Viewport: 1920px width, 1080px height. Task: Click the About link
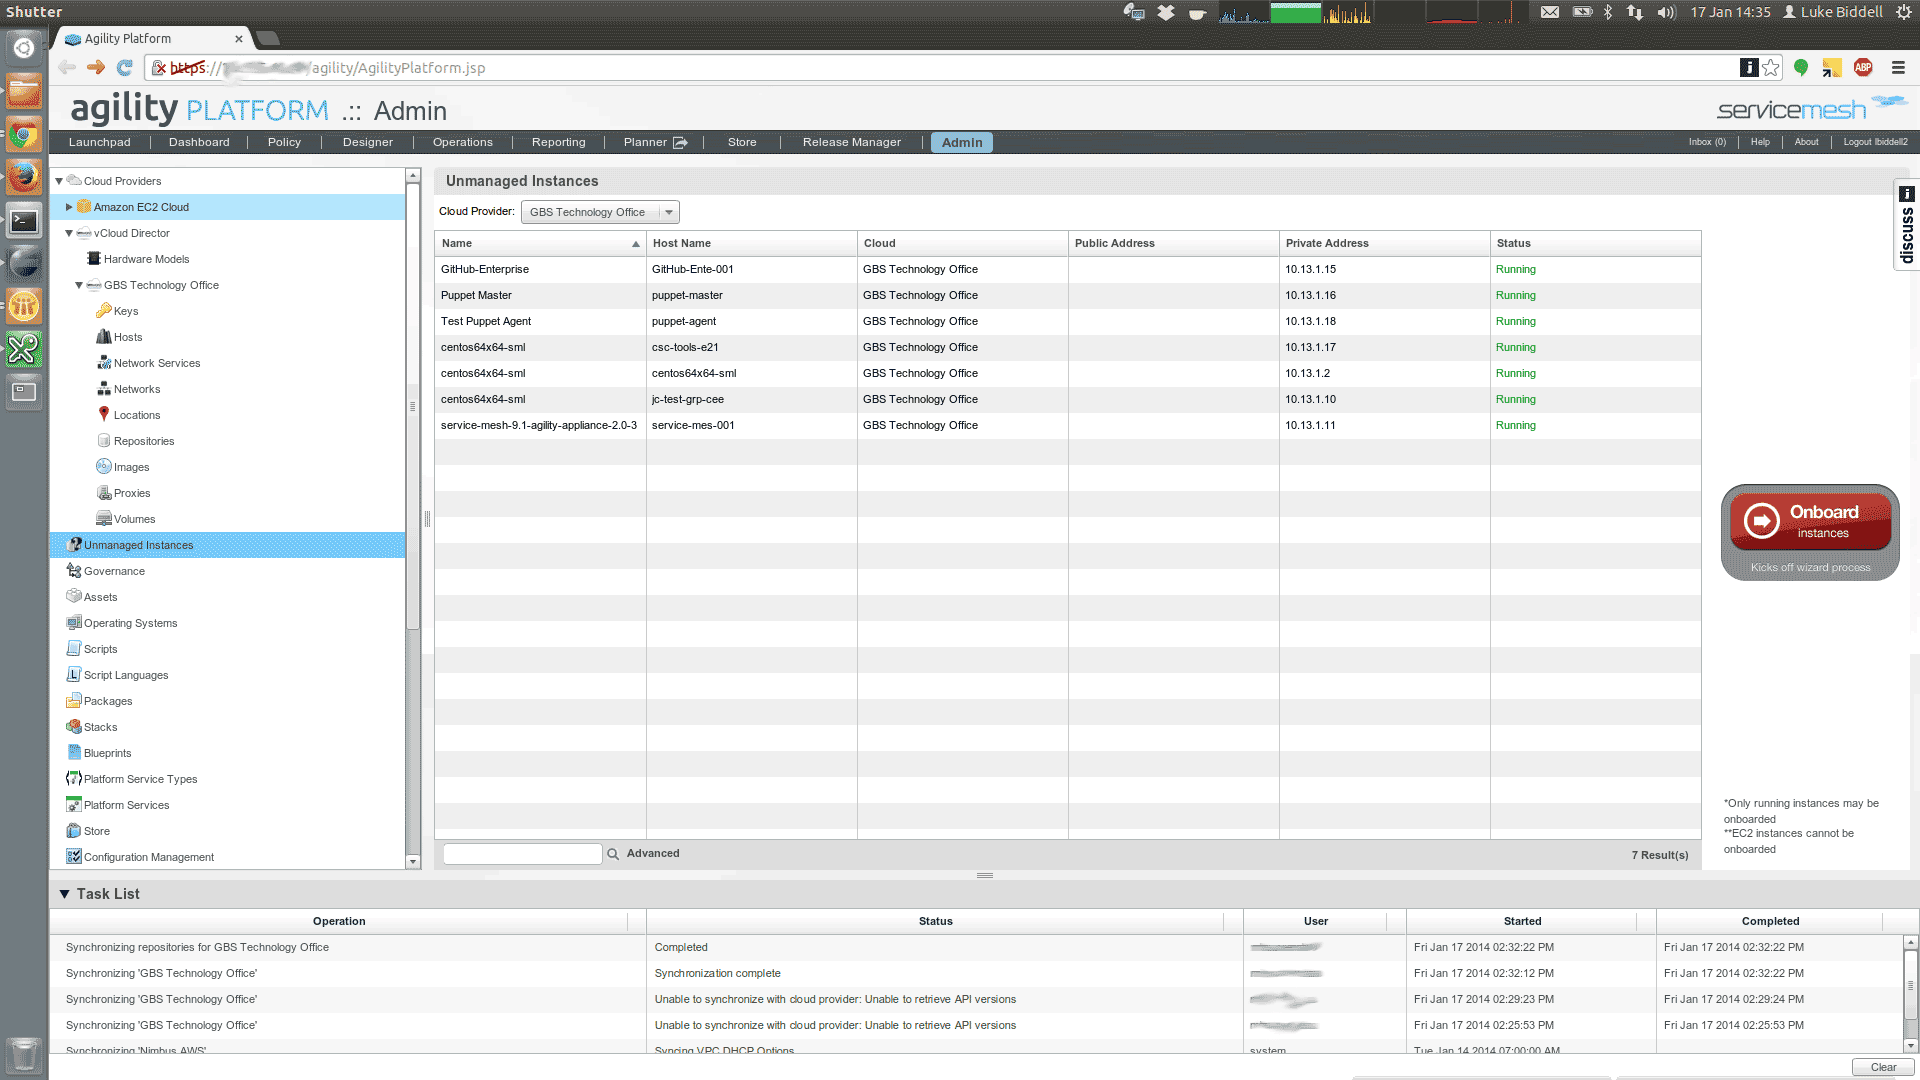(1806, 142)
